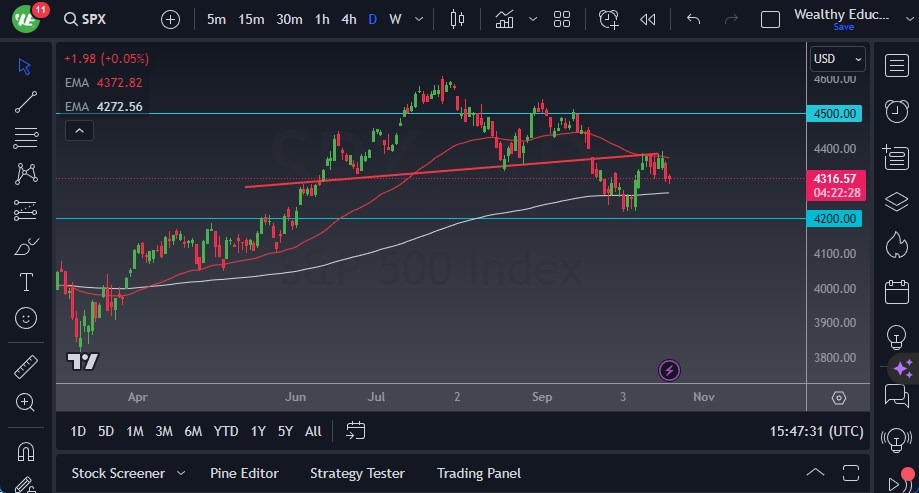The width and height of the screenshot is (919, 493).
Task: Open the USD currency dropdown
Action: click(835, 58)
